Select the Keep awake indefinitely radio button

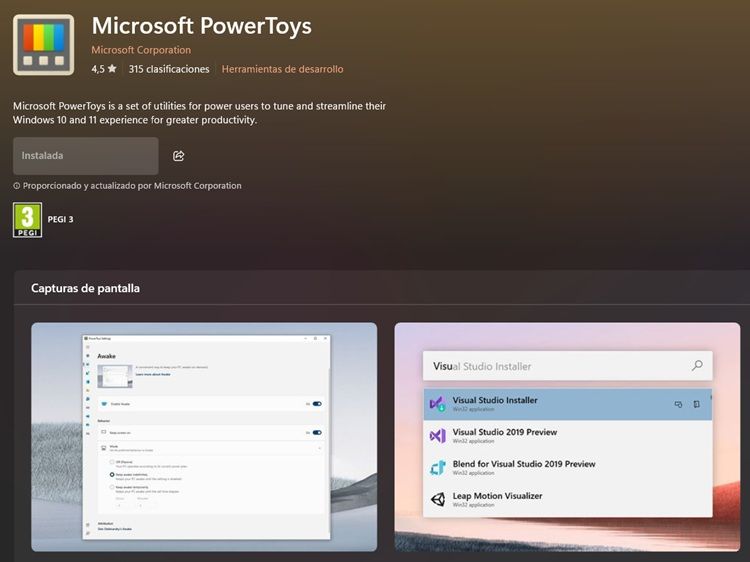point(112,475)
